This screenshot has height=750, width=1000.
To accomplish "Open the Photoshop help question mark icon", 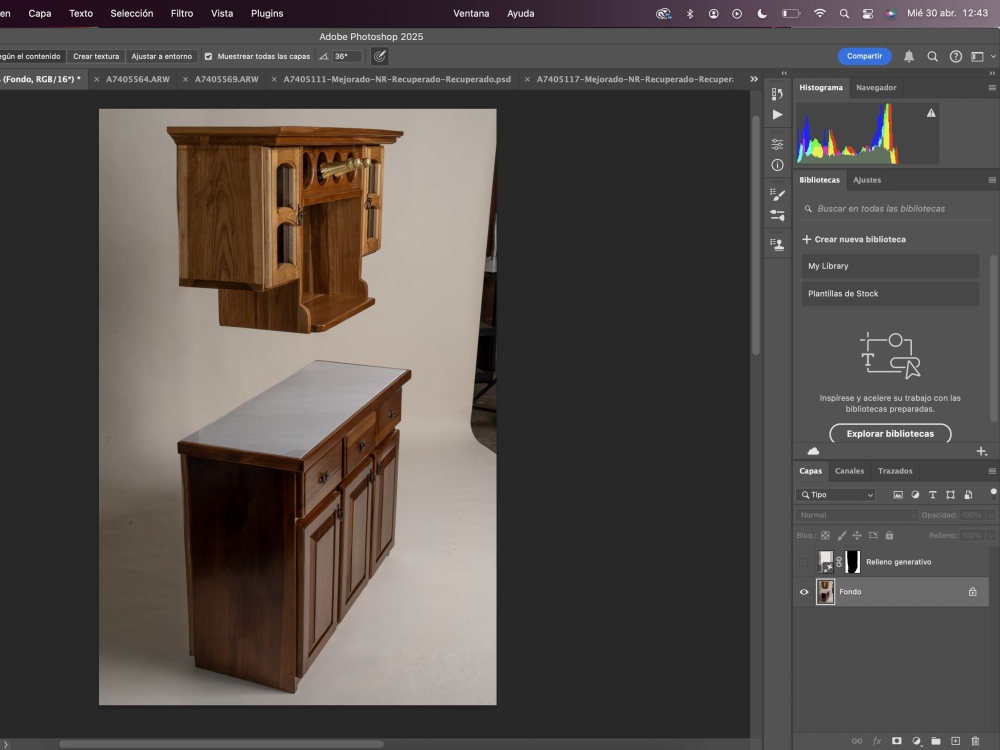I will (955, 56).
